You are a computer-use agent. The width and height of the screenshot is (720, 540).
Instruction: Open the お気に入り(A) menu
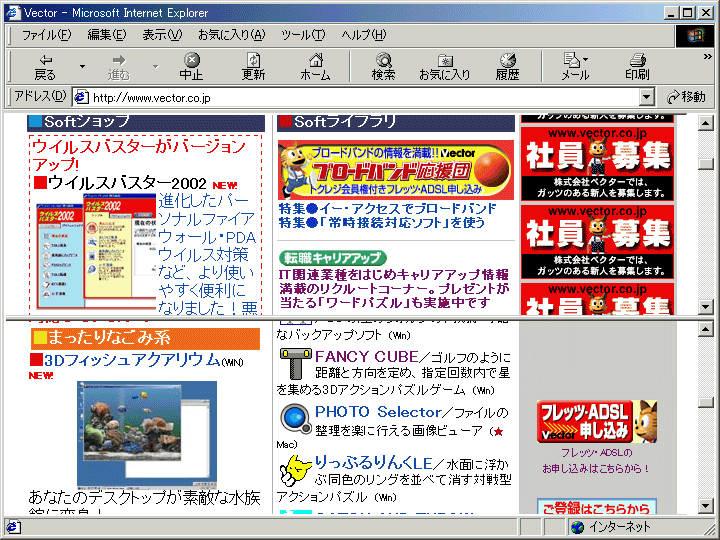tap(232, 35)
